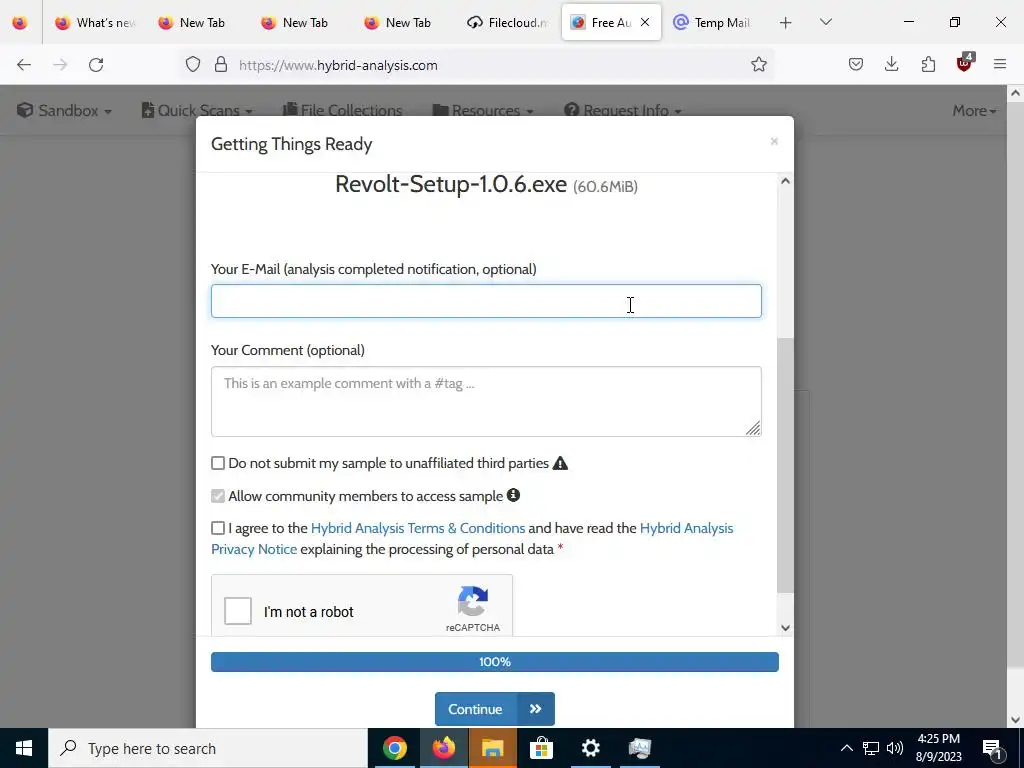The image size is (1024, 768).
Task: Open the downloads panel
Action: click(x=891, y=64)
